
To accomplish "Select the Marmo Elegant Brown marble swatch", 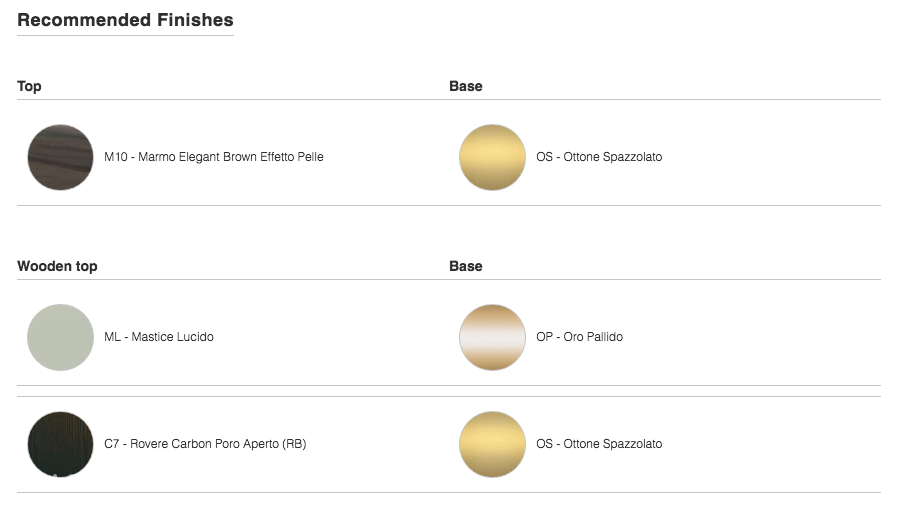I will [60, 157].
